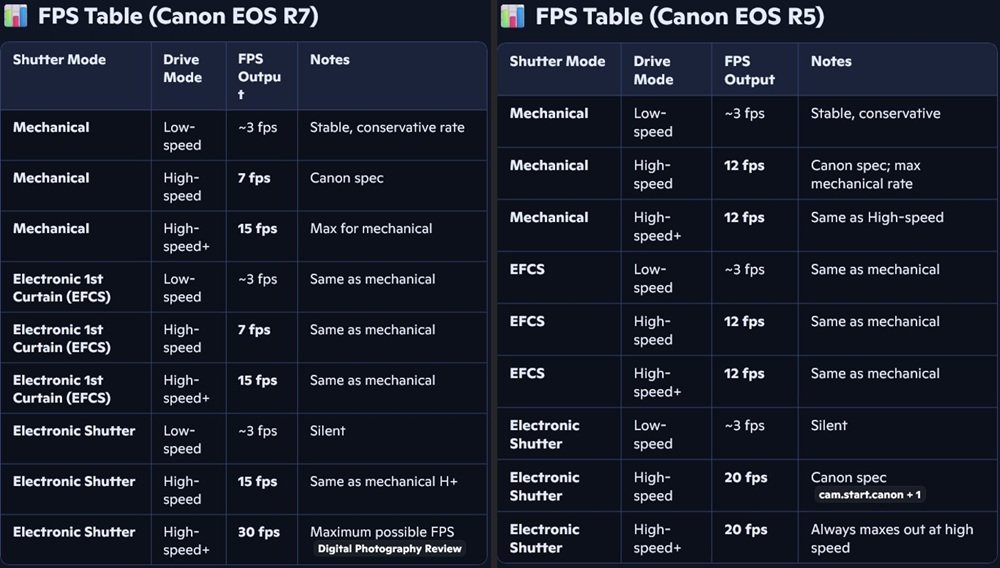The image size is (1000, 568).
Task: Open the Digital Photography Review source citation
Action: [389, 548]
